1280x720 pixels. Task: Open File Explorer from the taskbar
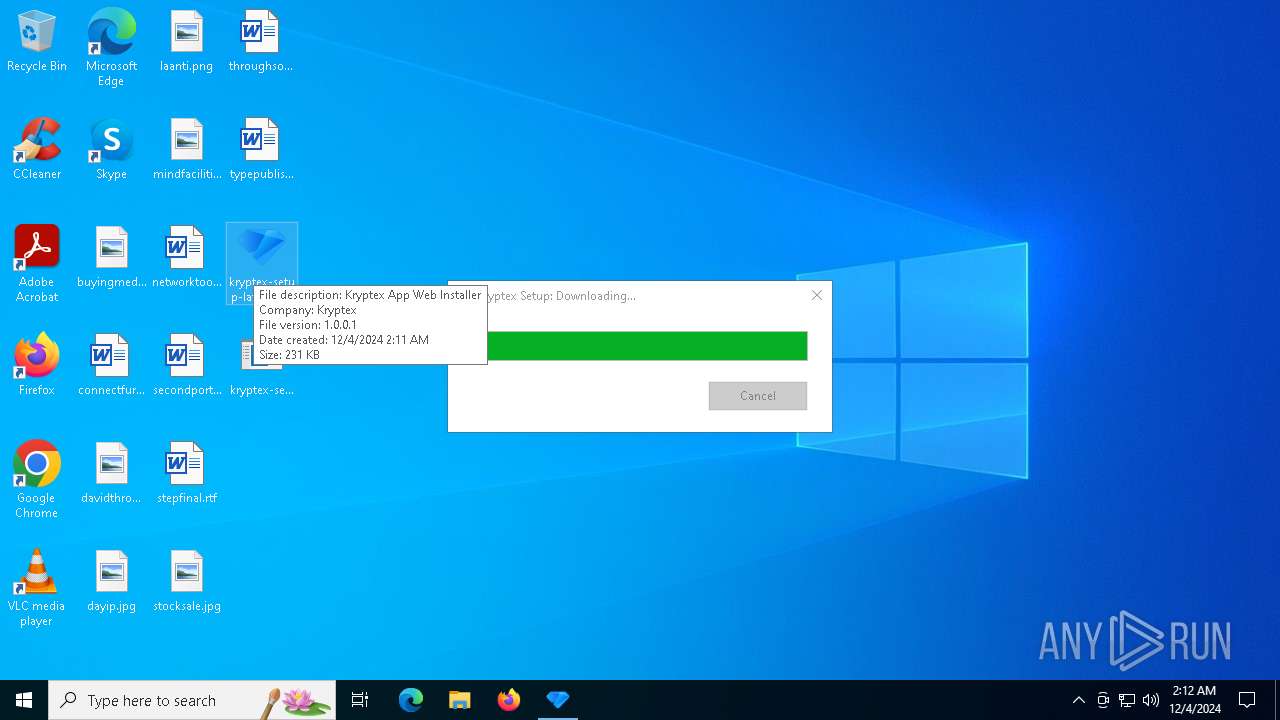460,700
